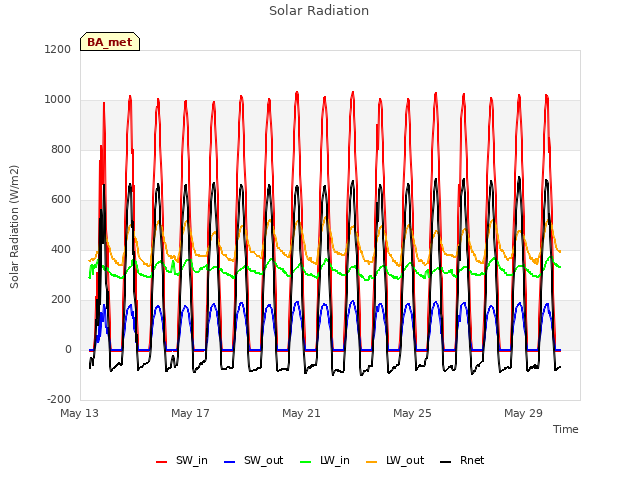Toggle the Rnet legend entry
Image resolution: width=640 pixels, height=480 pixels.
462,460
